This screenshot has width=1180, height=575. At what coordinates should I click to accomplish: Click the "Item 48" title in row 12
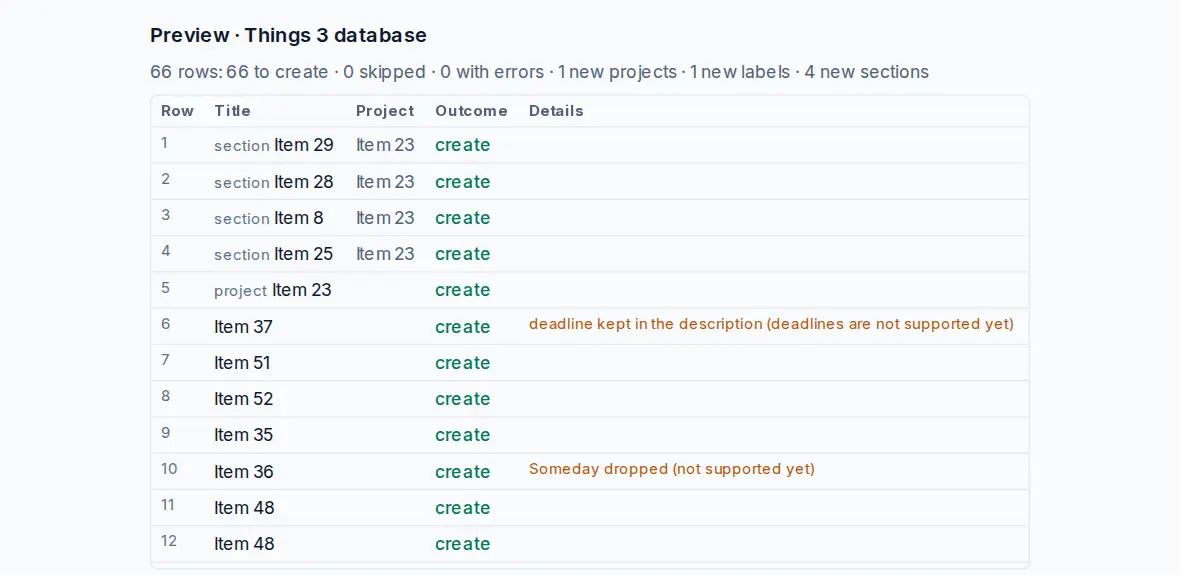point(245,544)
